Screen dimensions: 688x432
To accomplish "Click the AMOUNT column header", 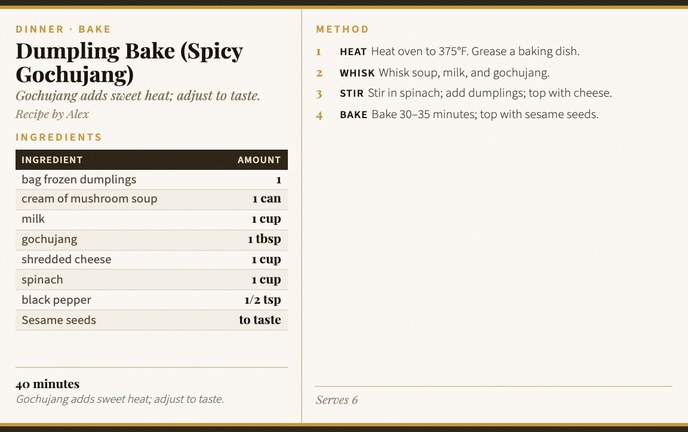I will tap(259, 160).
